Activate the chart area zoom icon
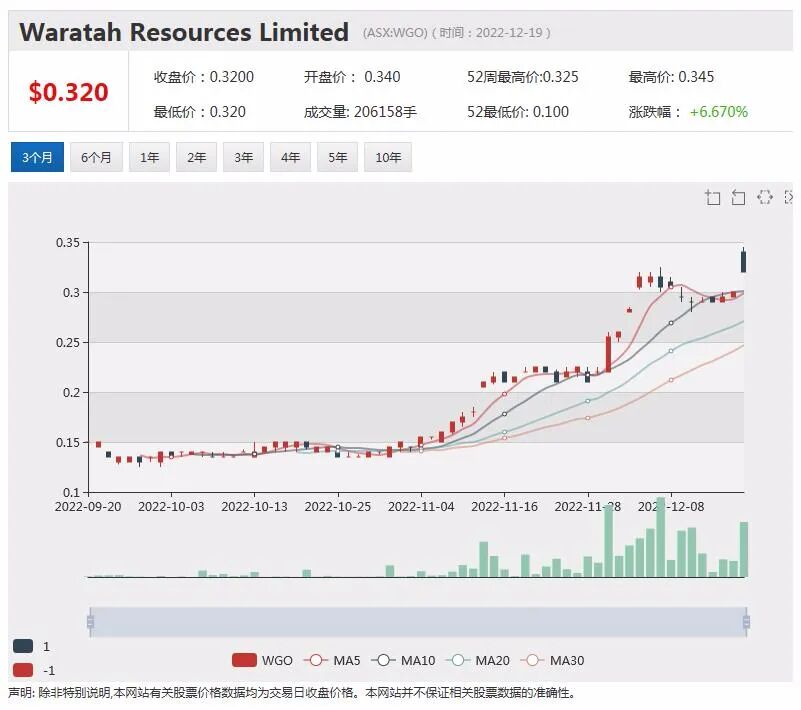The height and width of the screenshot is (710, 801). [x=713, y=197]
